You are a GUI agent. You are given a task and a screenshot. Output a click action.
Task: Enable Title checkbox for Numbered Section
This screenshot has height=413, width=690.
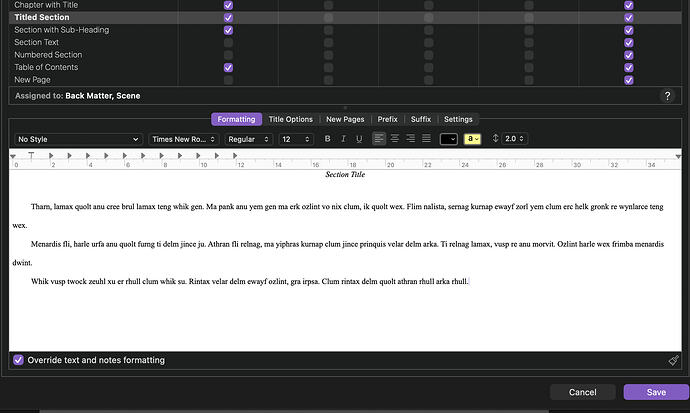click(228, 55)
